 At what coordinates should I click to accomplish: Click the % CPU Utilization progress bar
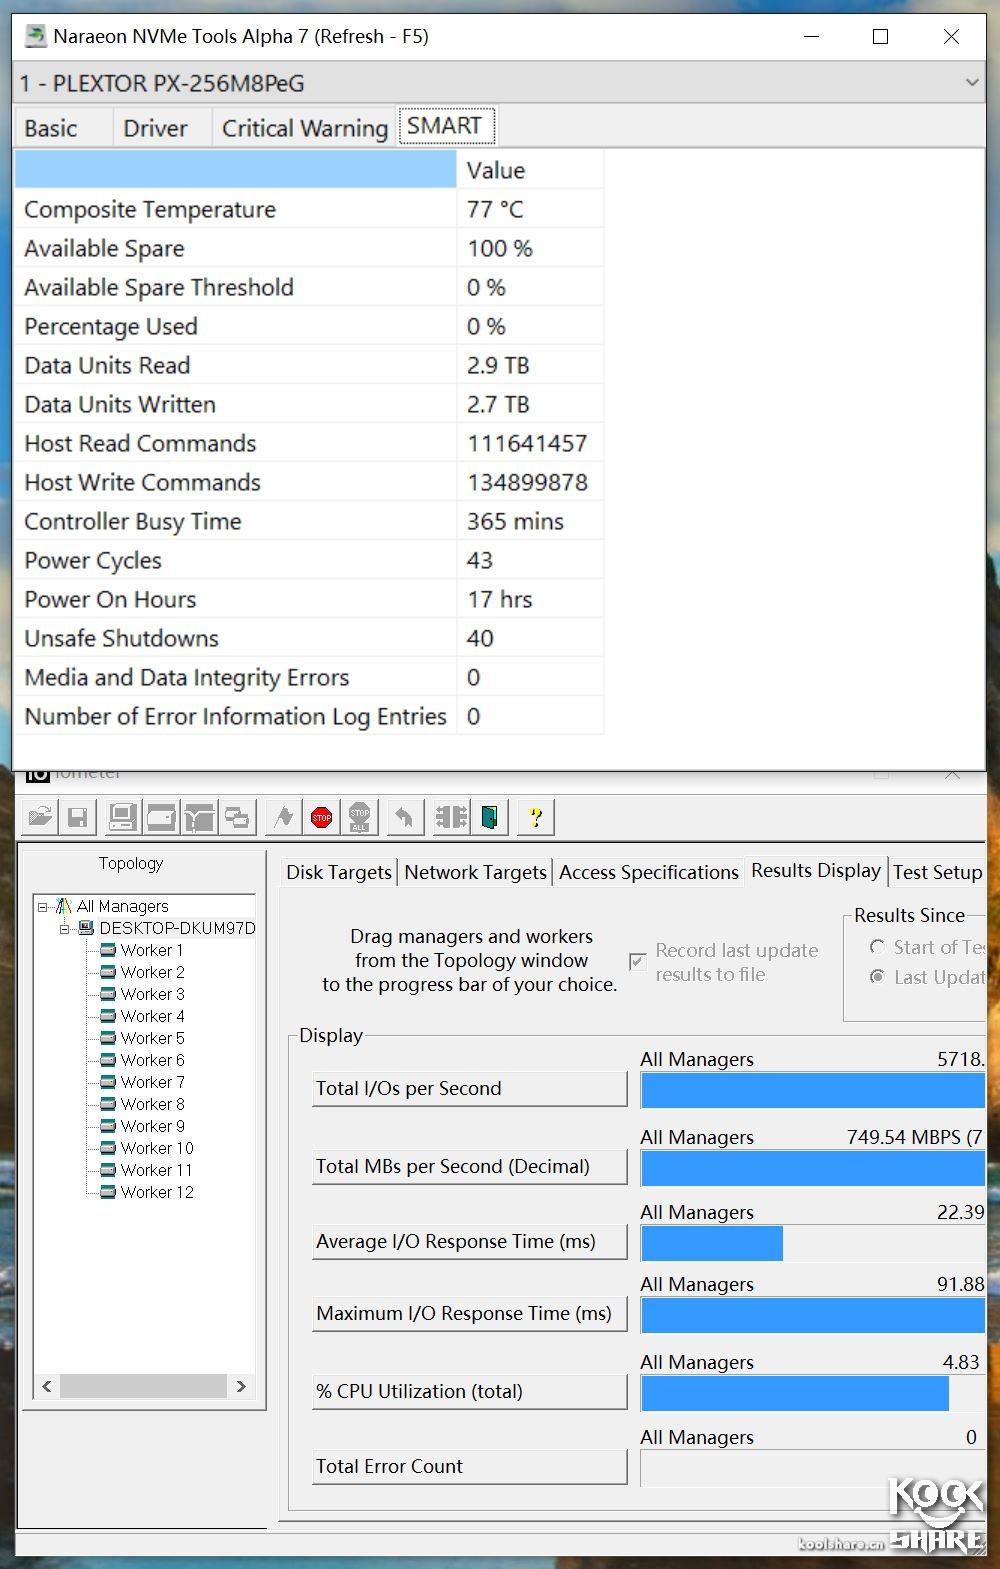coord(812,1393)
